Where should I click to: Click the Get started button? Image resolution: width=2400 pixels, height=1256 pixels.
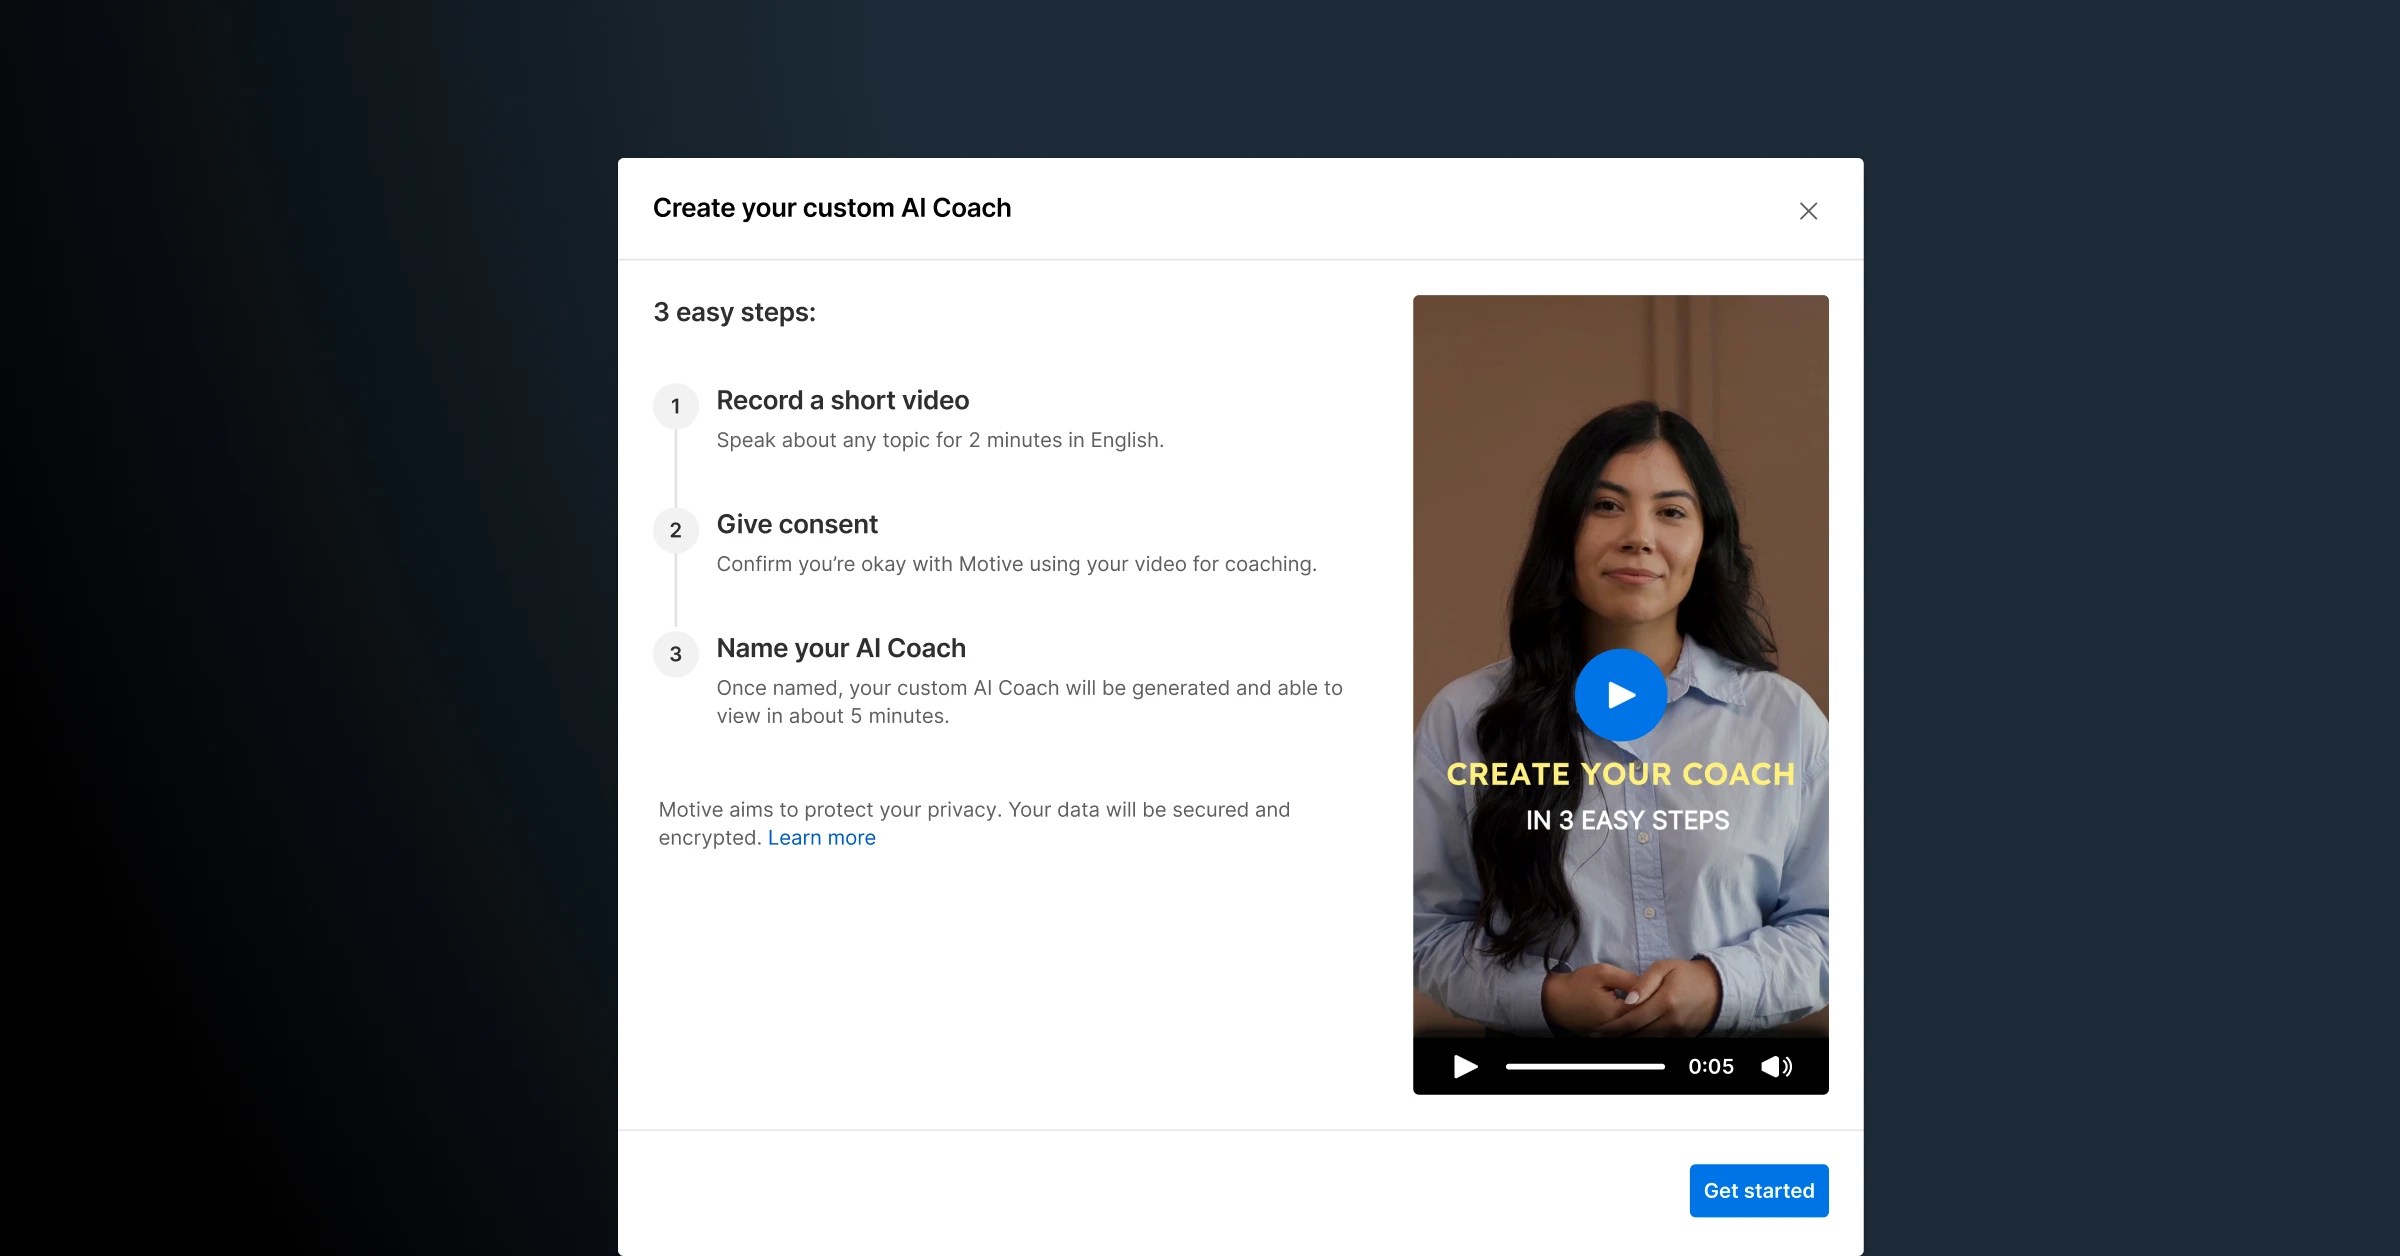point(1758,1190)
